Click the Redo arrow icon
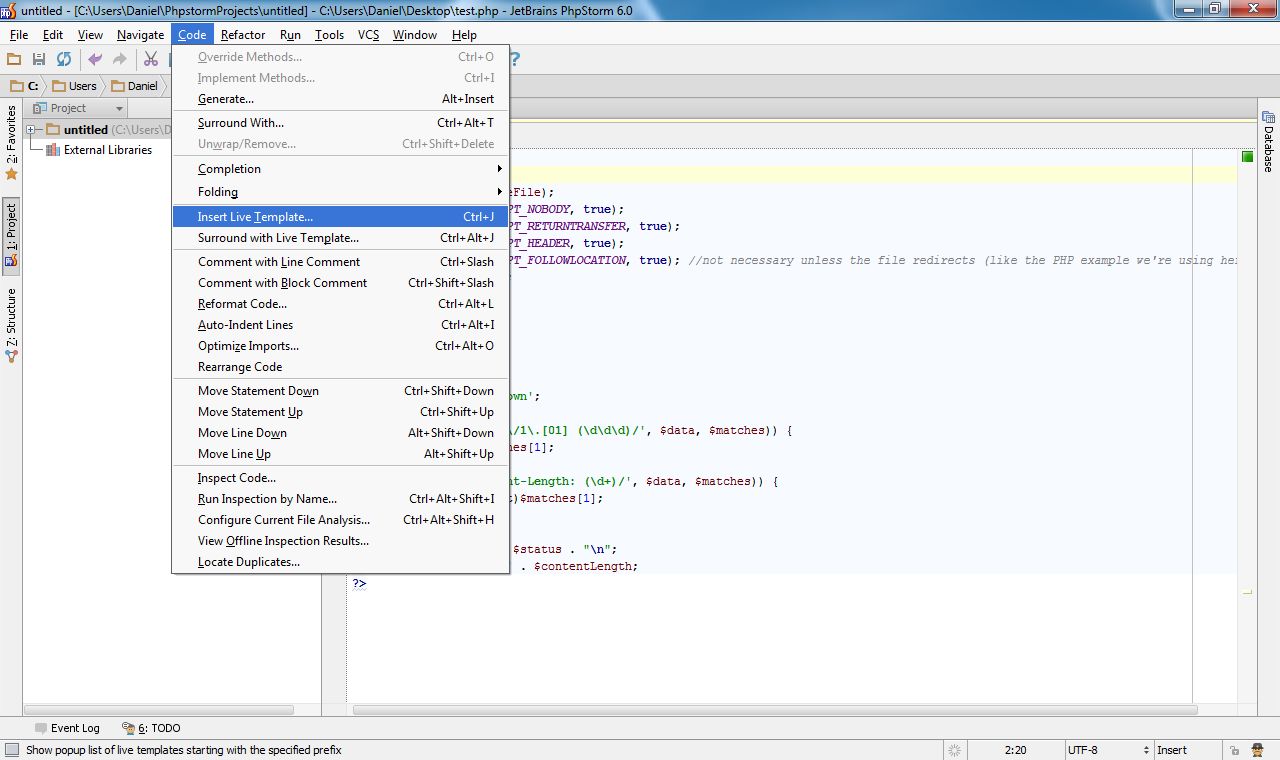 coord(120,60)
